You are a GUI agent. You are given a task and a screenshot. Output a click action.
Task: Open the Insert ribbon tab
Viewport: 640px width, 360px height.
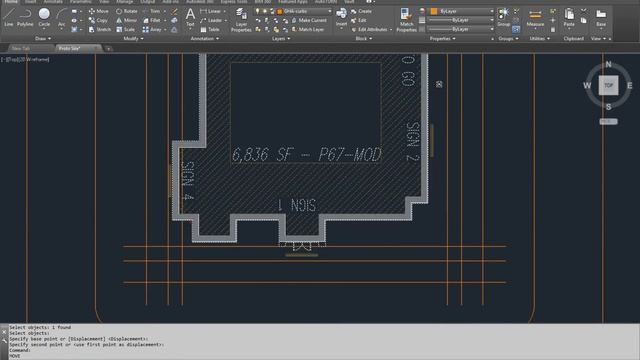click(x=31, y=2)
